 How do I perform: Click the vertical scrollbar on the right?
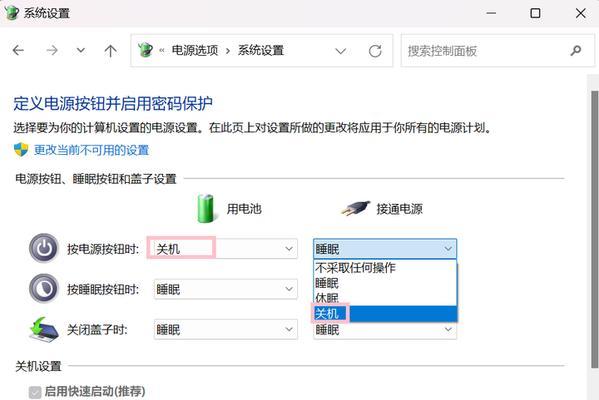pos(594,229)
